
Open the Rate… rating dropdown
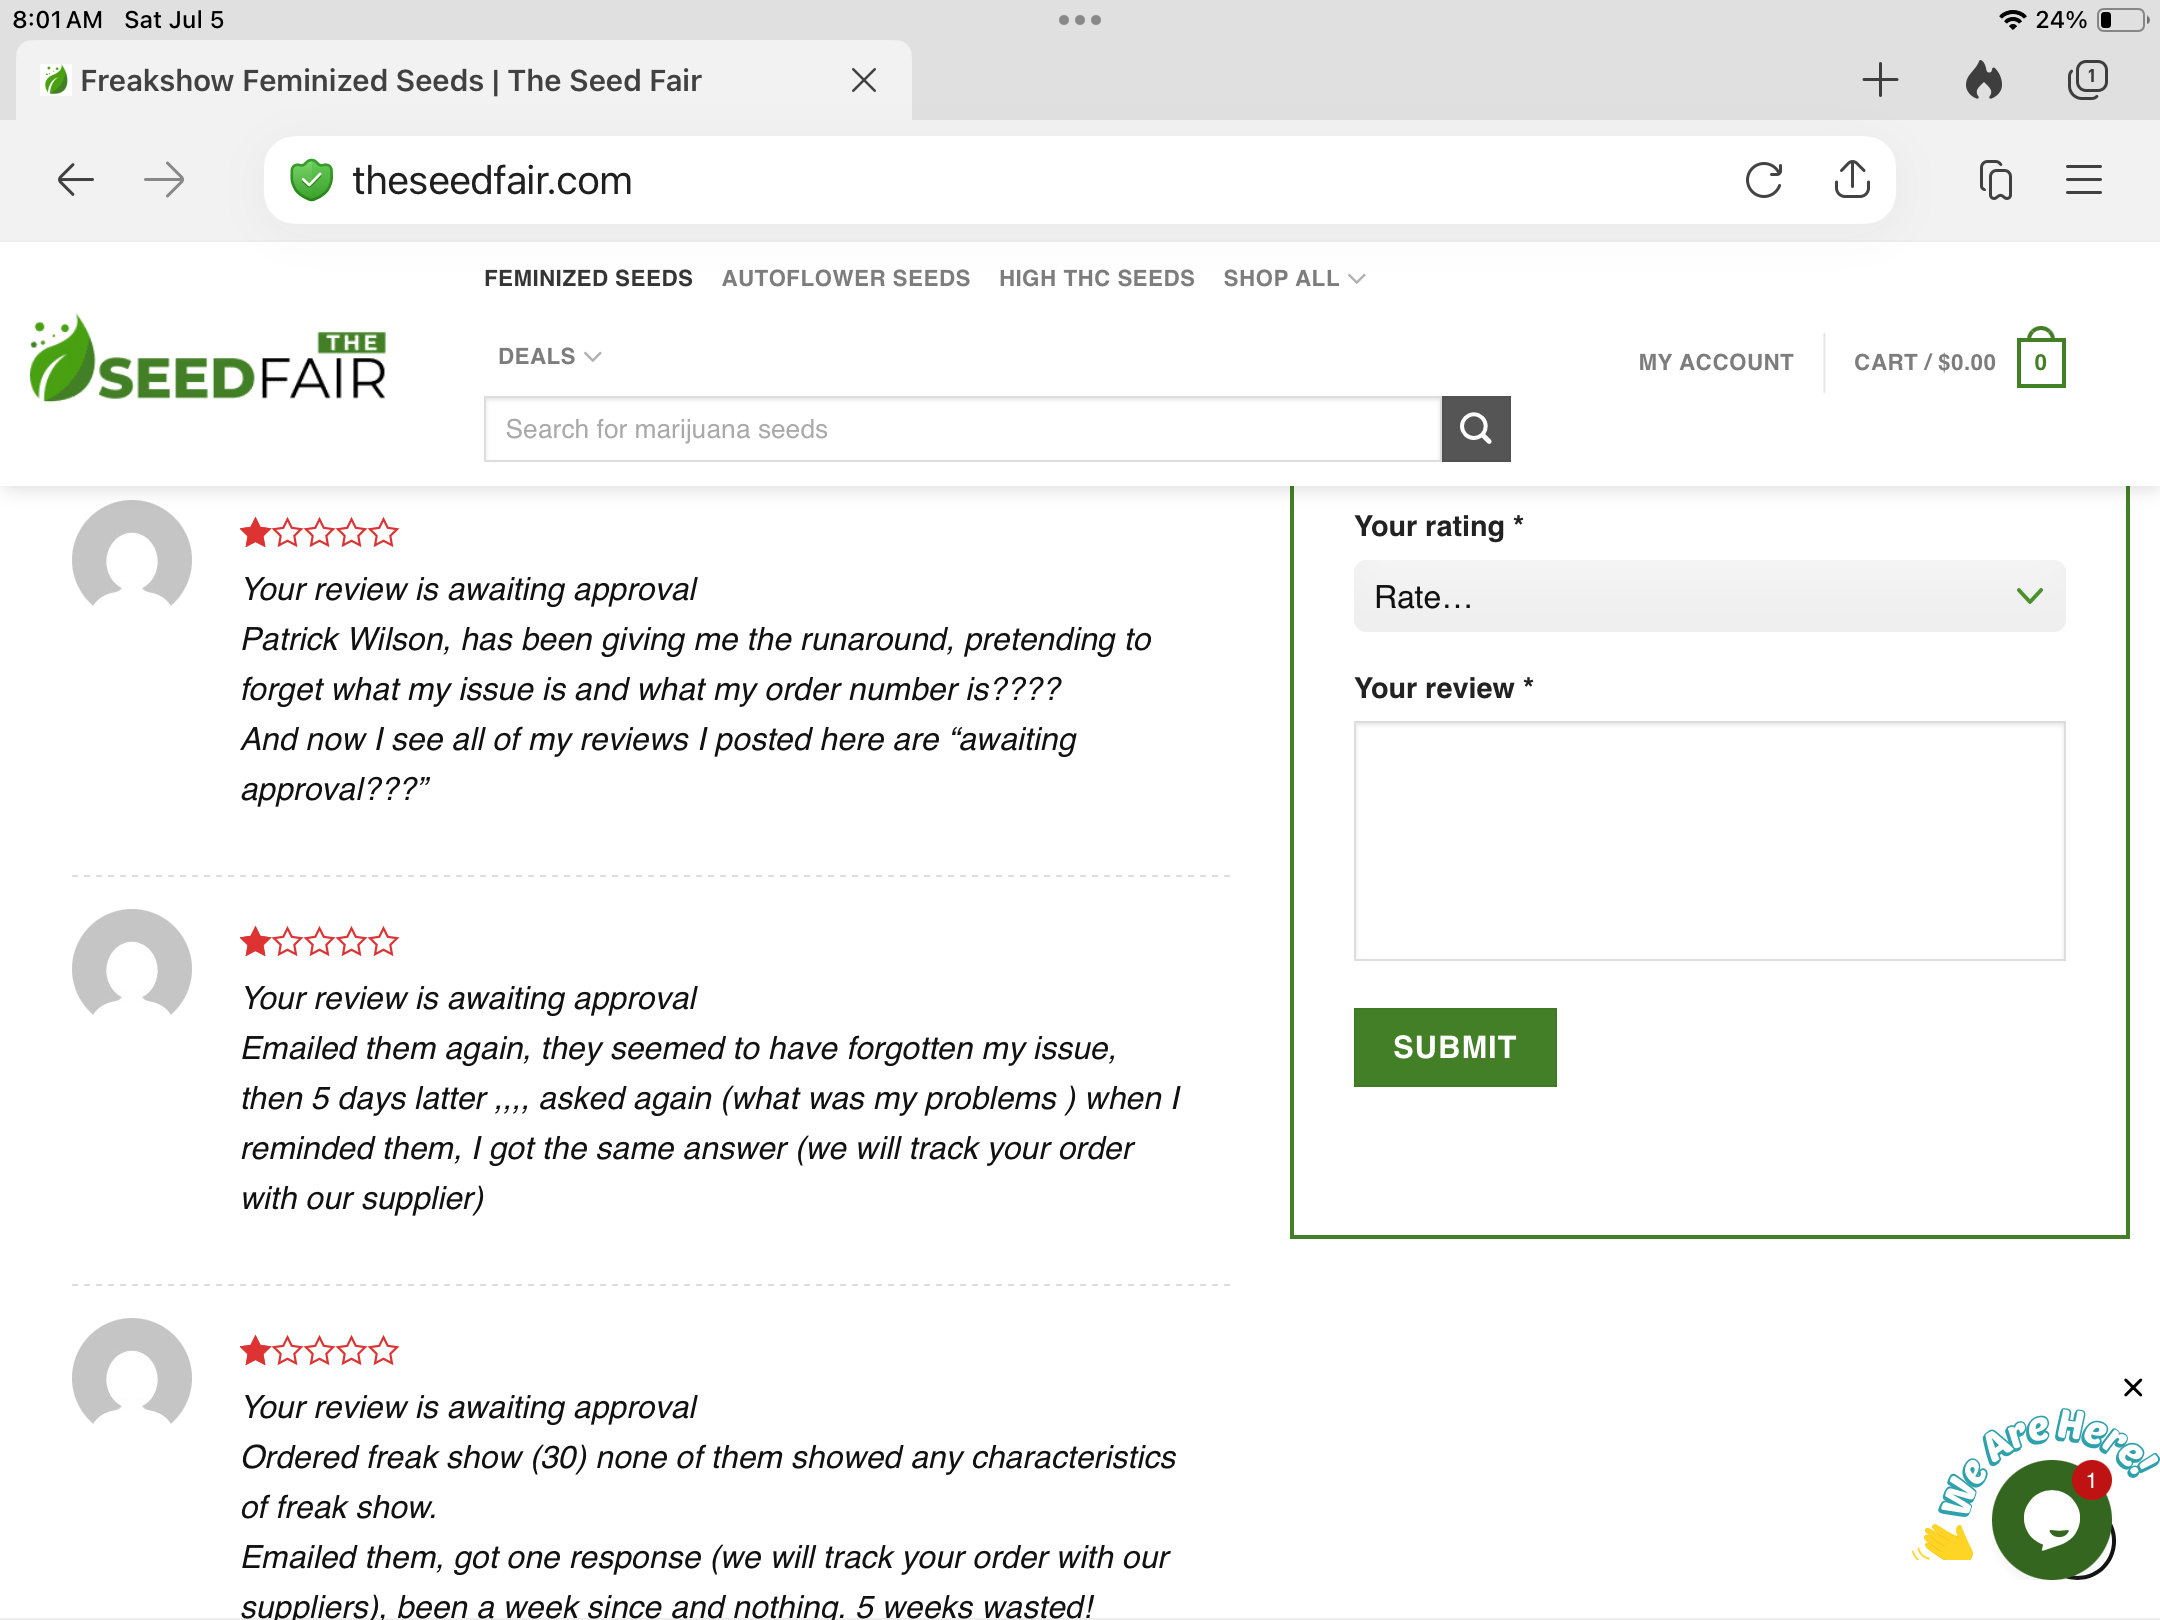pyautogui.click(x=1709, y=596)
